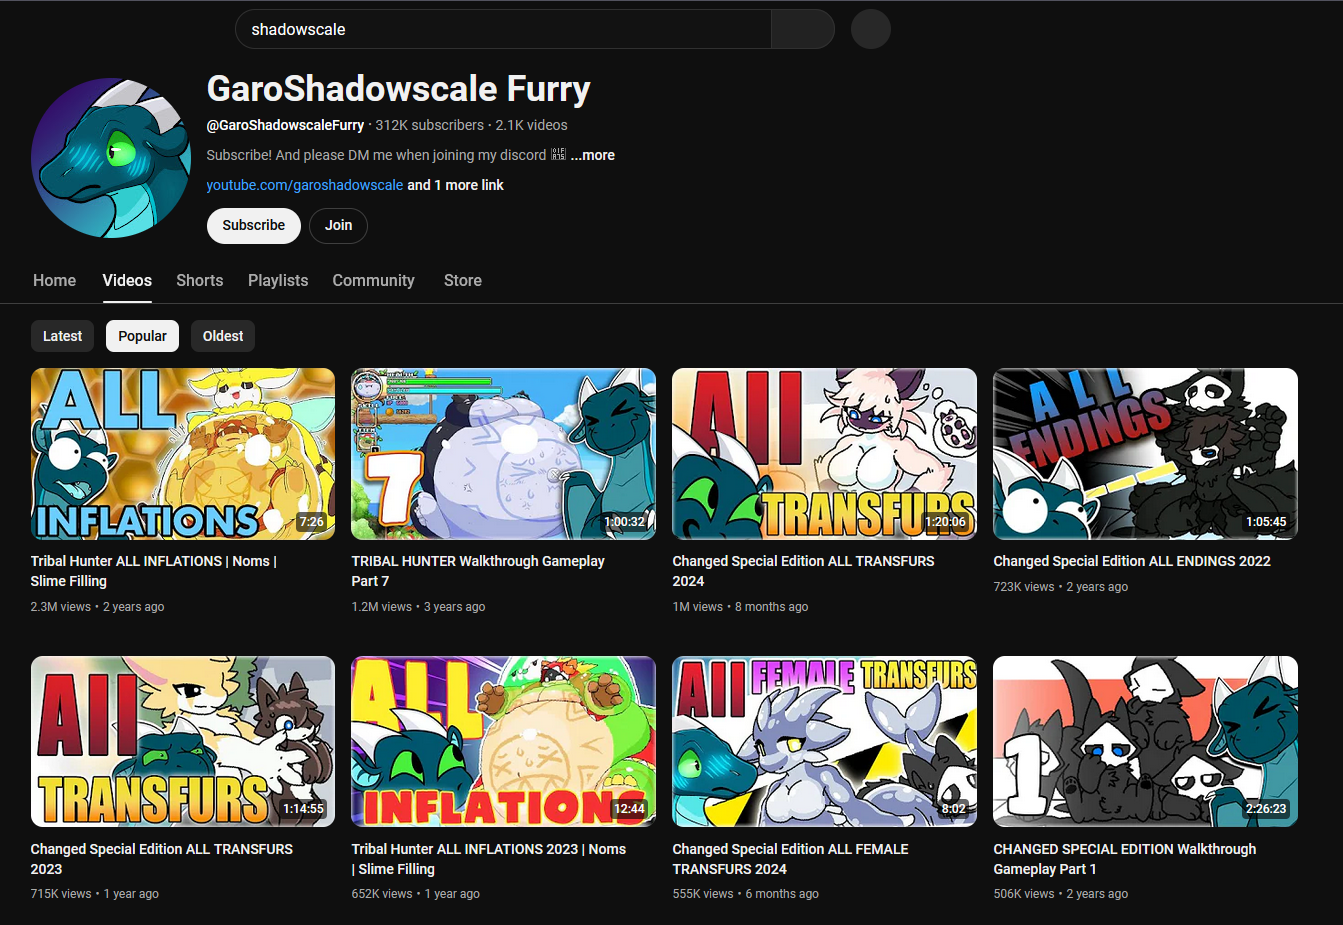The width and height of the screenshot is (1343, 925).
Task: Click the channel name GaroShadowscale Furry heading
Action: (x=399, y=89)
